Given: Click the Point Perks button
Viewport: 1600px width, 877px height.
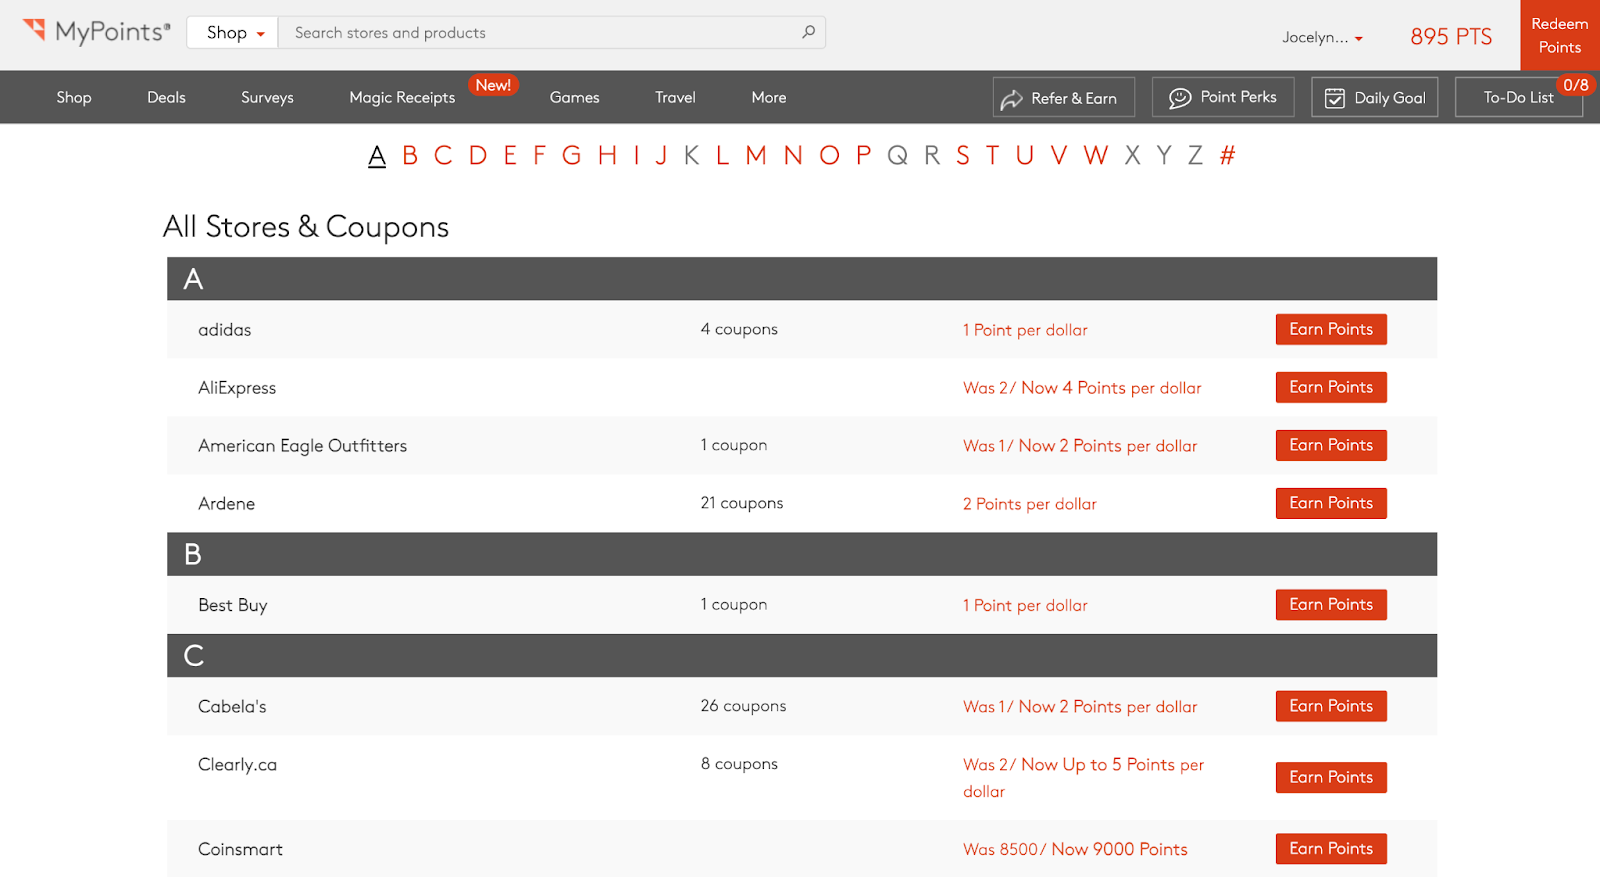Looking at the screenshot, I should pyautogui.click(x=1223, y=97).
